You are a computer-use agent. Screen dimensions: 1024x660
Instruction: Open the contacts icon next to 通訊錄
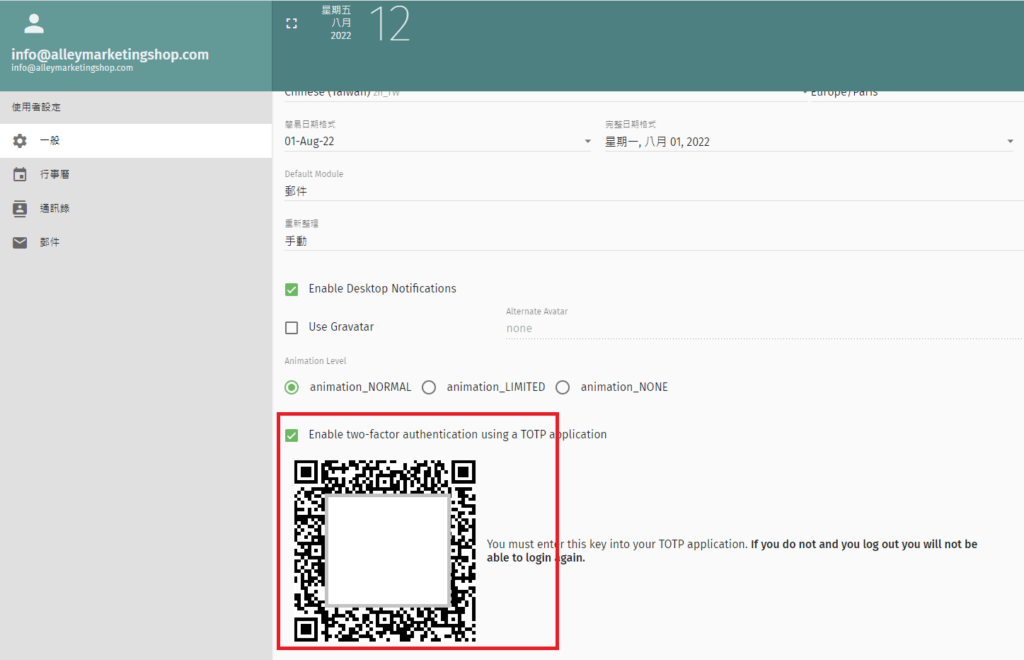[20, 209]
